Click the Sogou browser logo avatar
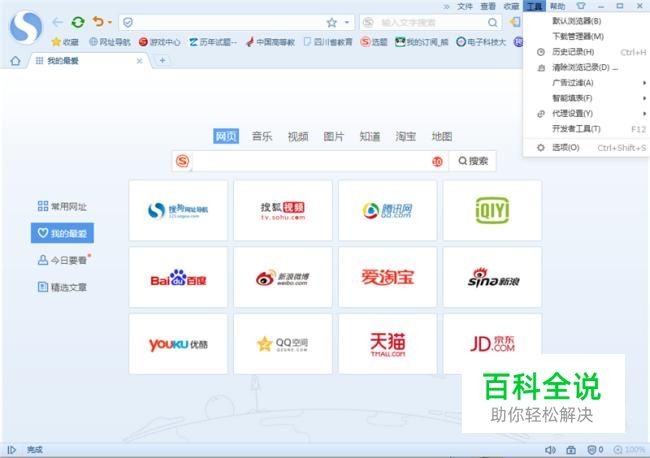This screenshot has width=650, height=458. (x=26, y=27)
